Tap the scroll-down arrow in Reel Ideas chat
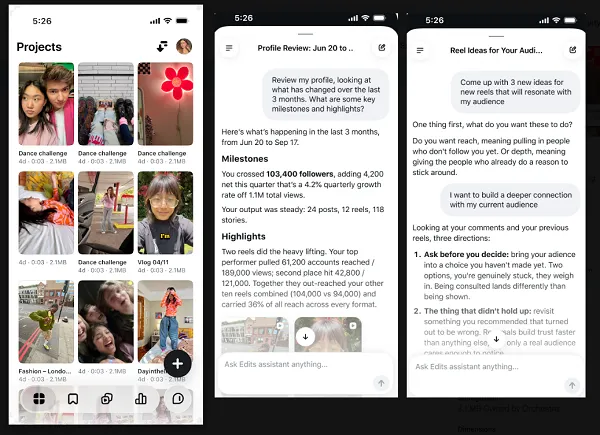 tap(496, 339)
